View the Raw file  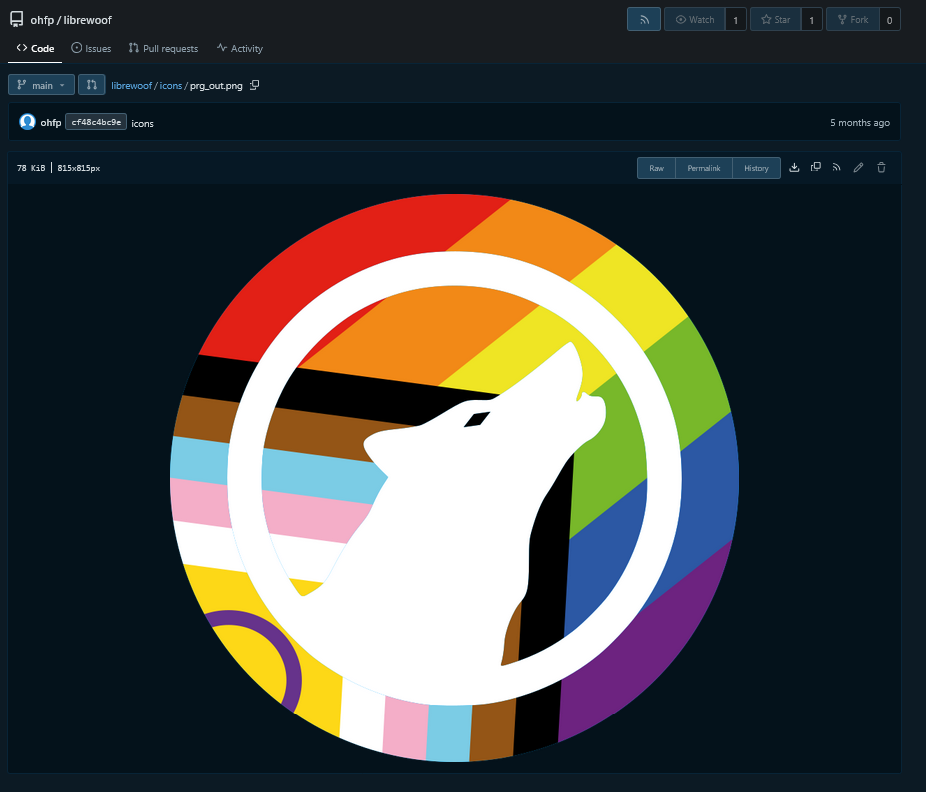656,168
